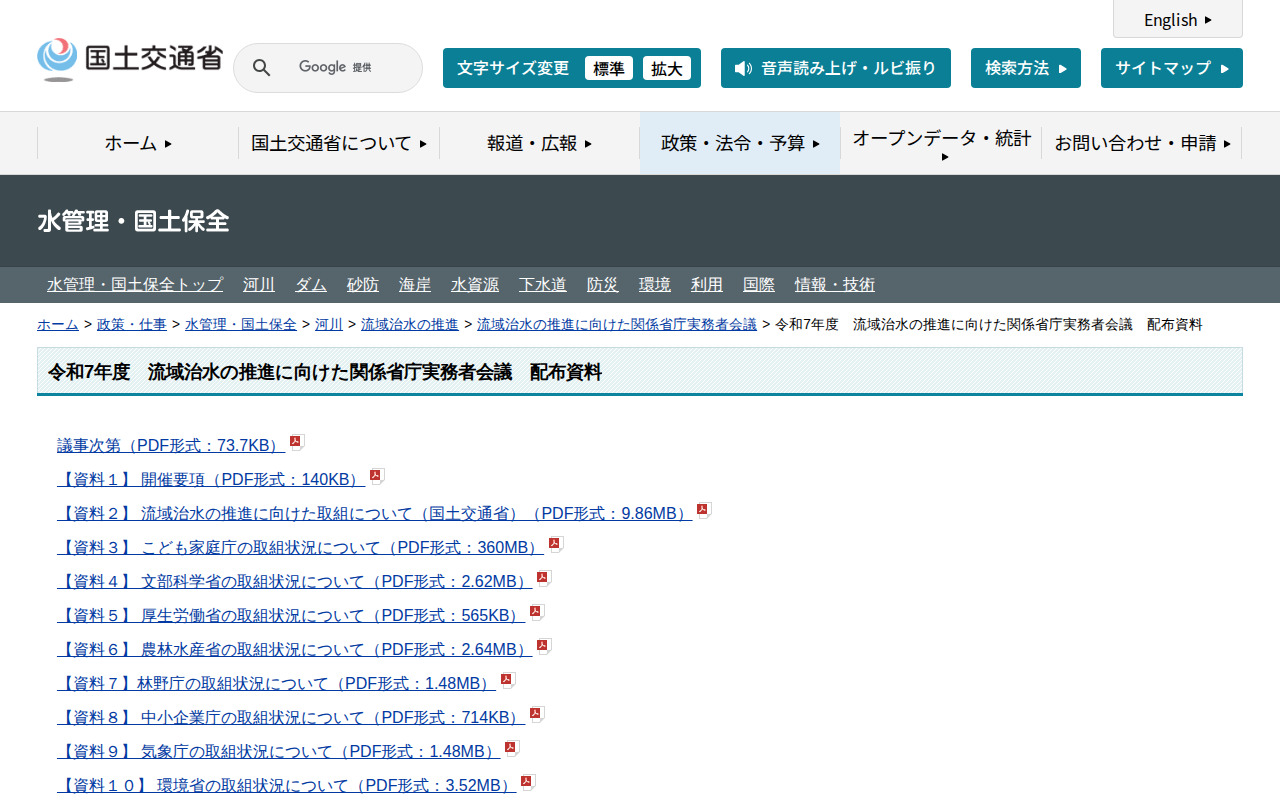The width and height of the screenshot is (1280, 800).
Task: Open 資料6 農林水産省の取組状況 link
Action: [x=294, y=649]
